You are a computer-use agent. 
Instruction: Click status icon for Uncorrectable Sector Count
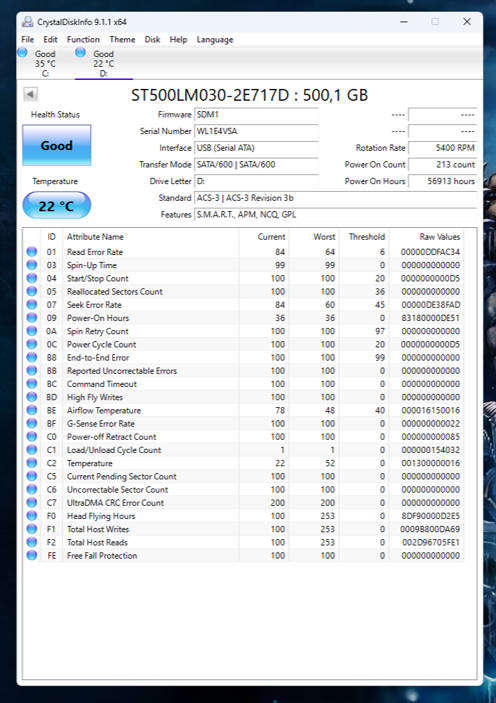[x=31, y=489]
